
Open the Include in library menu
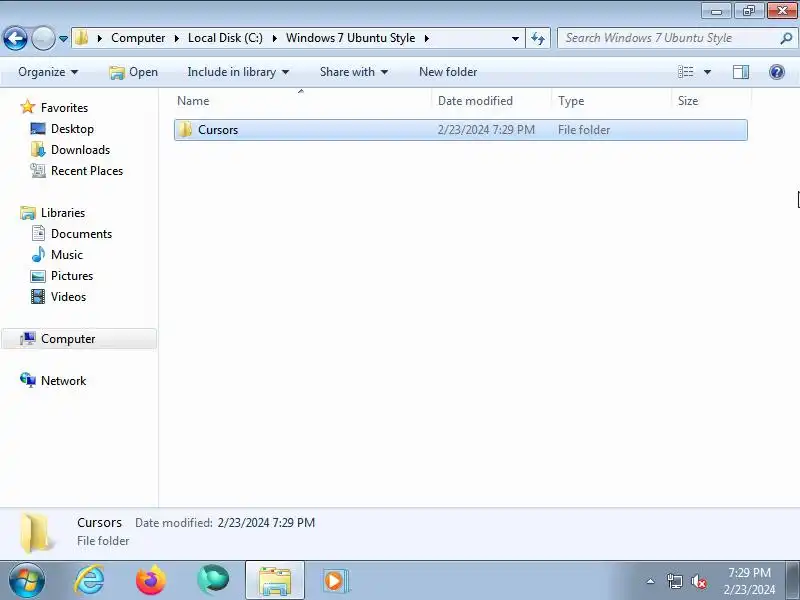tap(238, 72)
